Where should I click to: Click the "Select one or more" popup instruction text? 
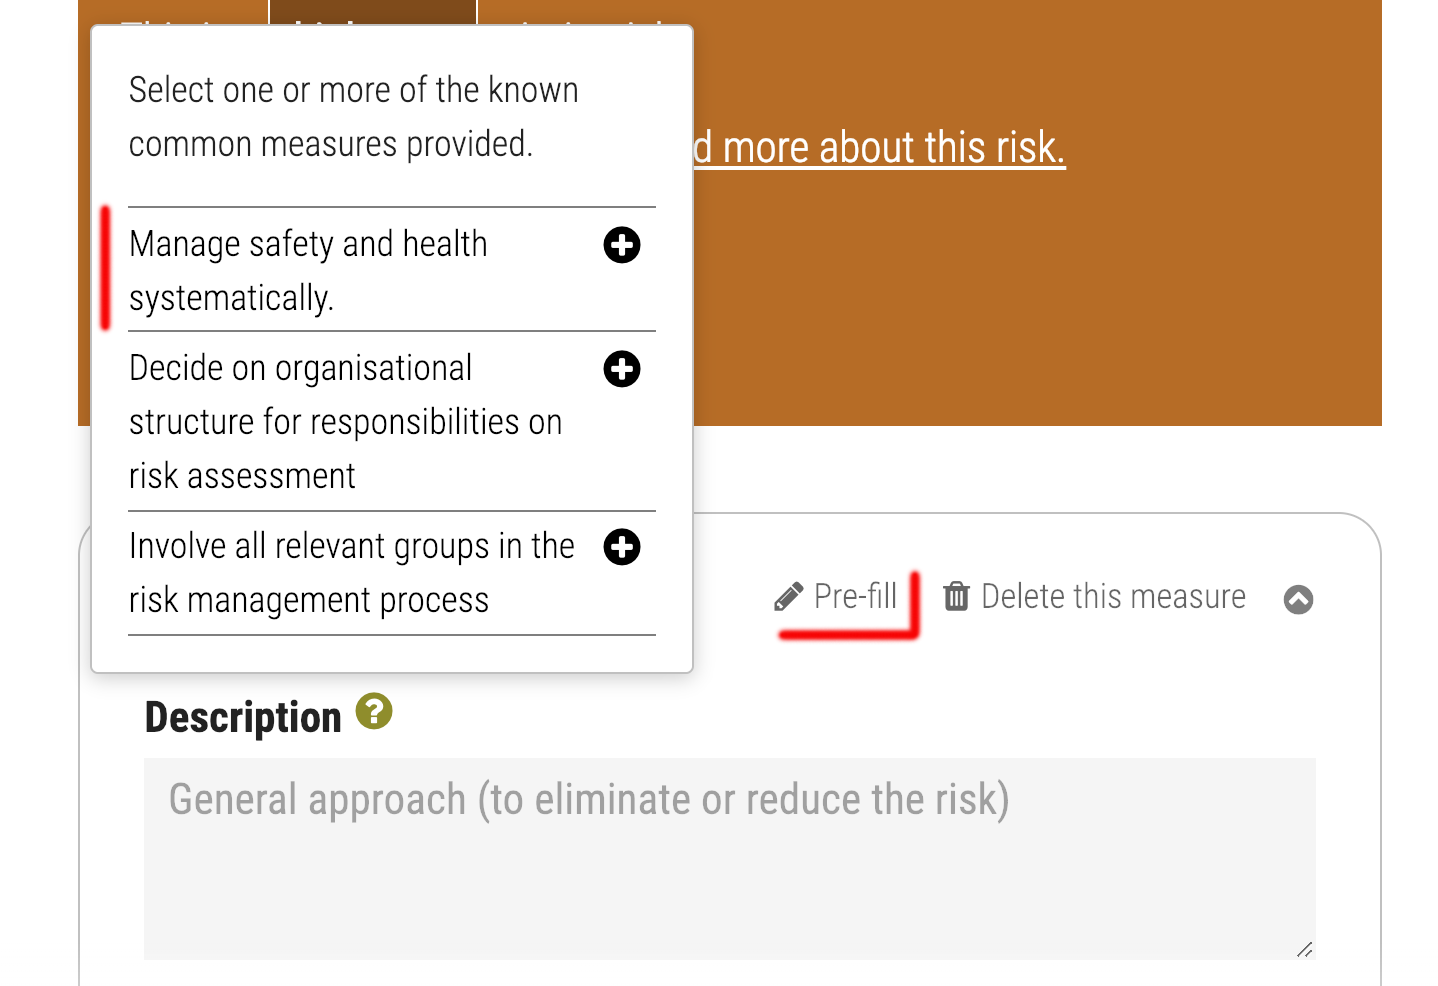(353, 117)
